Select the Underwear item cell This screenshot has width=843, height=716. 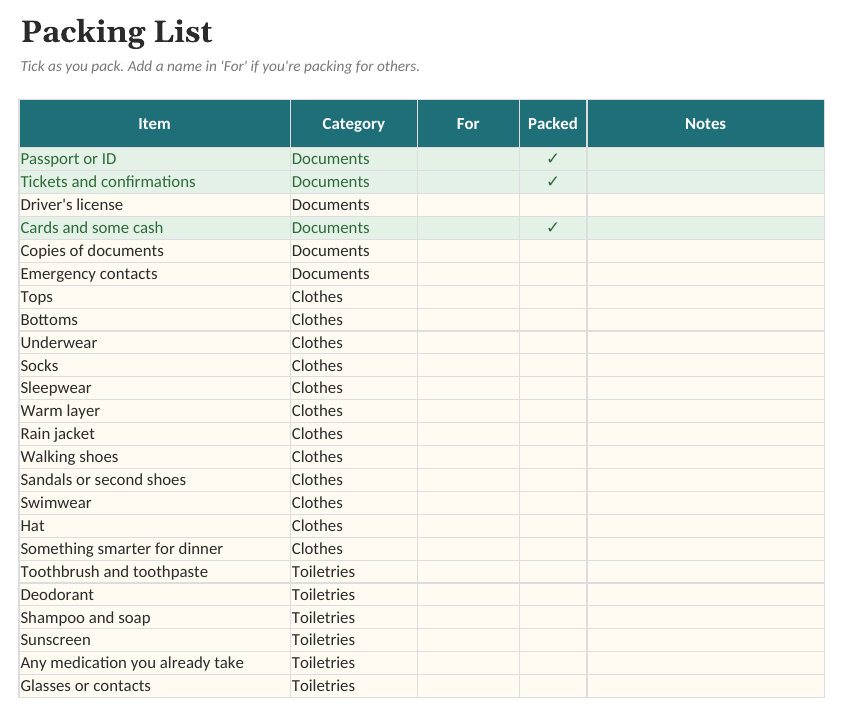tap(155, 343)
